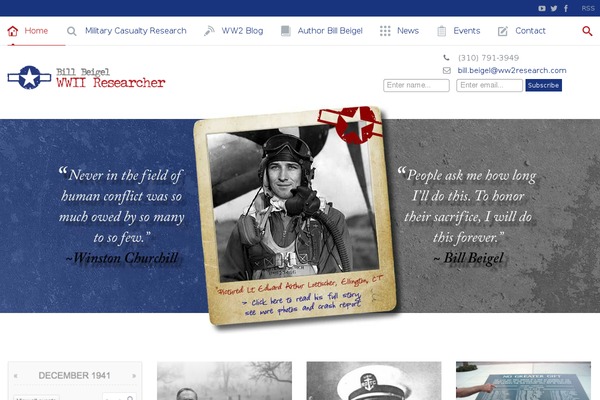Click the Bill Beigel WWII Researcher logo text
The width and height of the screenshot is (600, 400).
111,78
